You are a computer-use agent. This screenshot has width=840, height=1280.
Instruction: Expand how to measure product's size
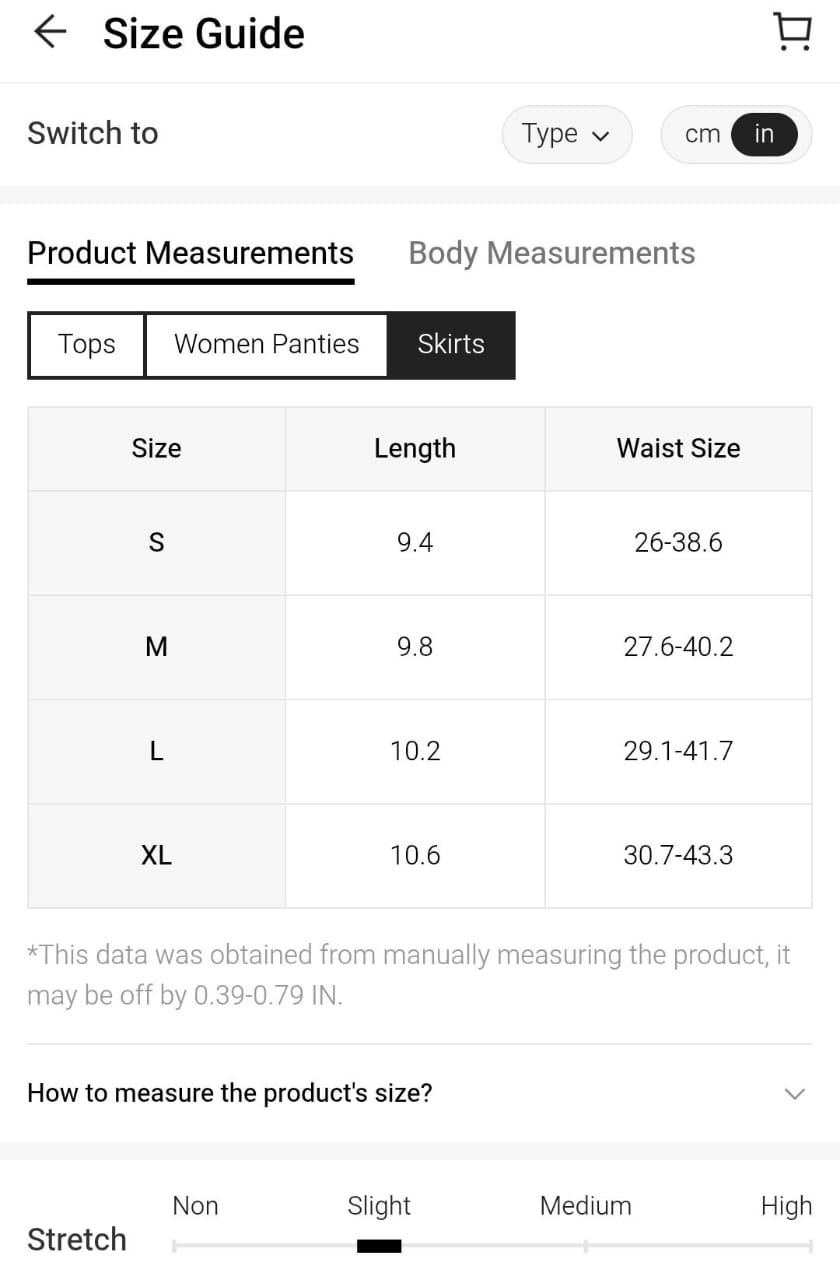(230, 1092)
